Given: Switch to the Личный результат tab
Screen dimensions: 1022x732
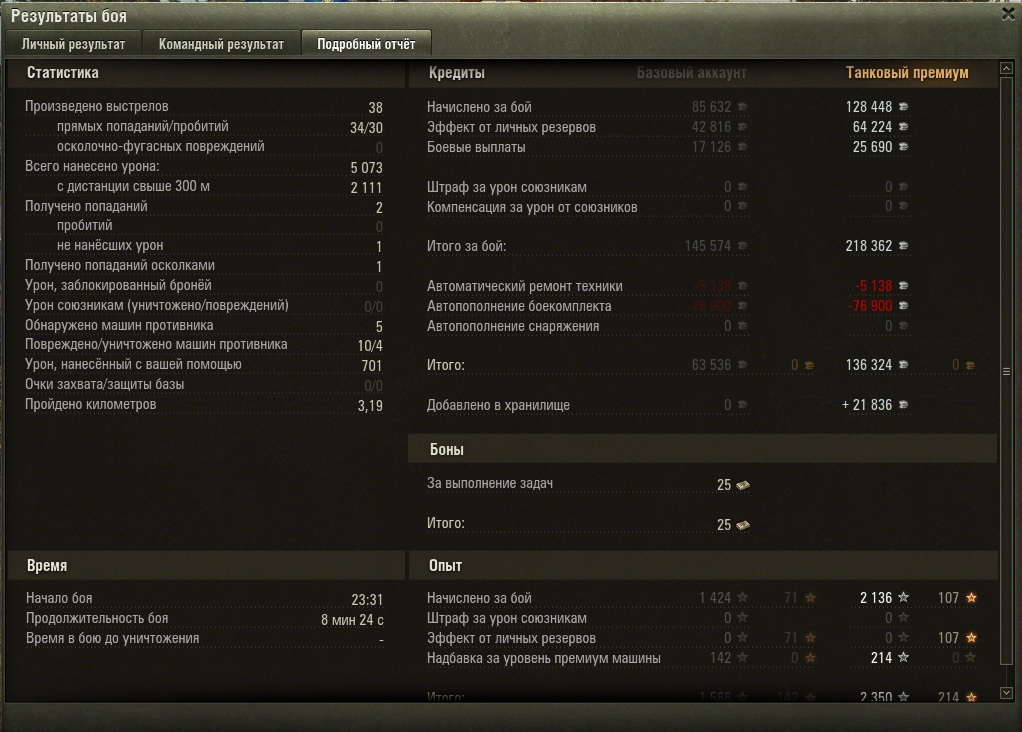Looking at the screenshot, I should point(74,44).
